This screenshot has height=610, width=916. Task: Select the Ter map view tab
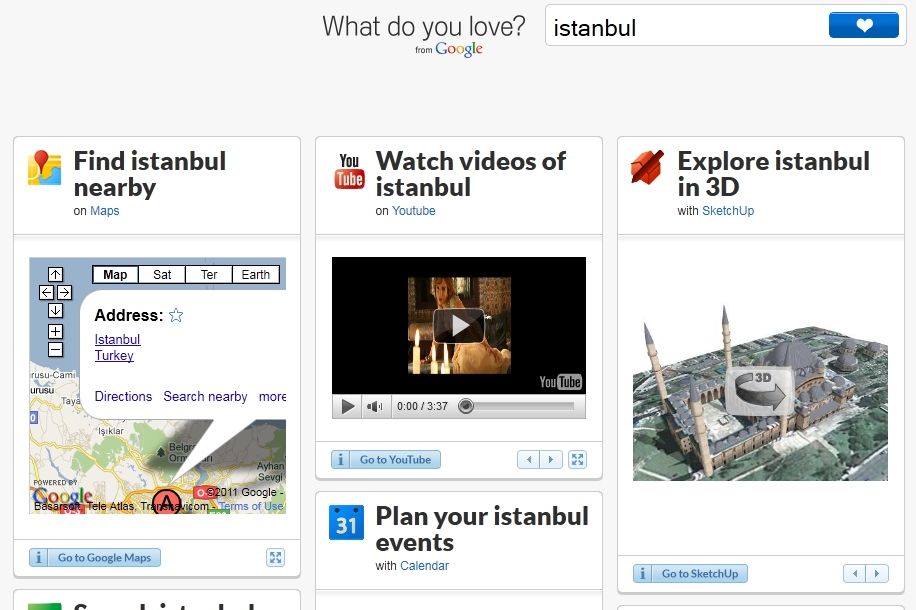click(208, 275)
